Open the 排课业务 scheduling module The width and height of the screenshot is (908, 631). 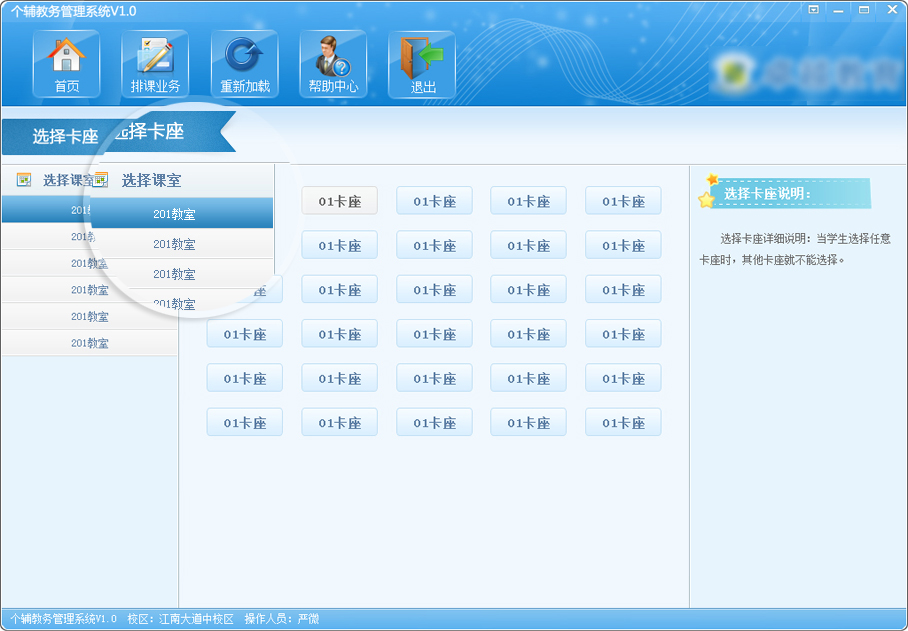click(x=155, y=64)
